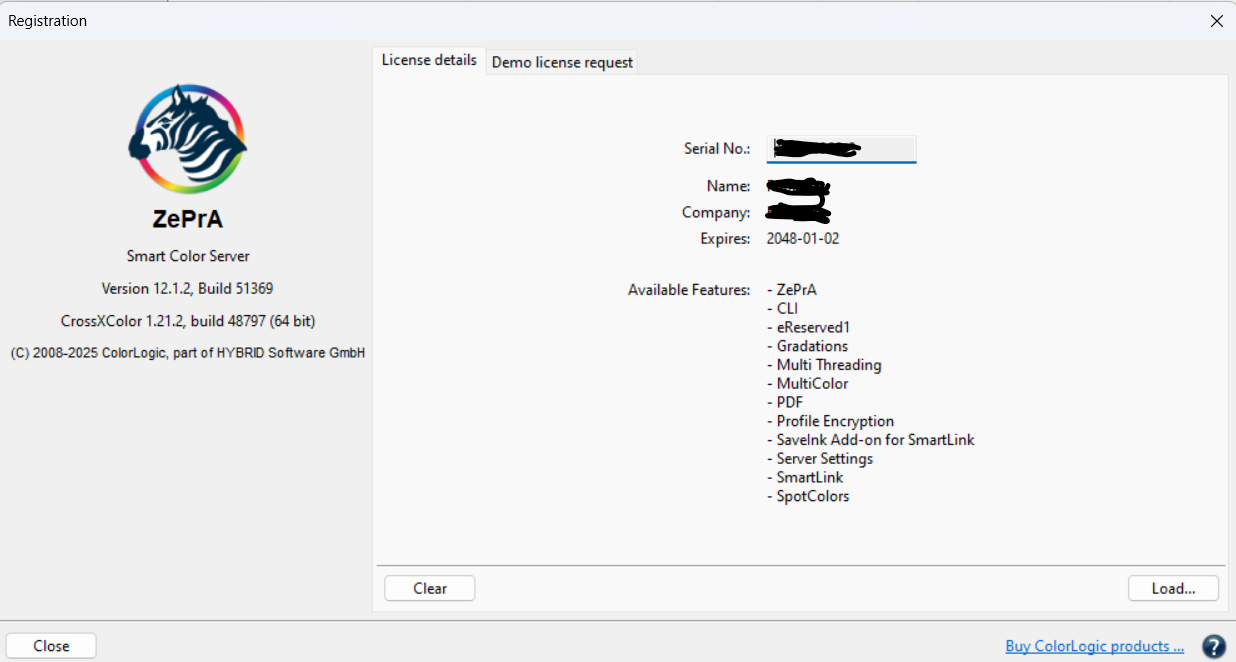Screen dimensions: 1236x662
Task: Open the Demo license request tab
Action: (x=562, y=62)
